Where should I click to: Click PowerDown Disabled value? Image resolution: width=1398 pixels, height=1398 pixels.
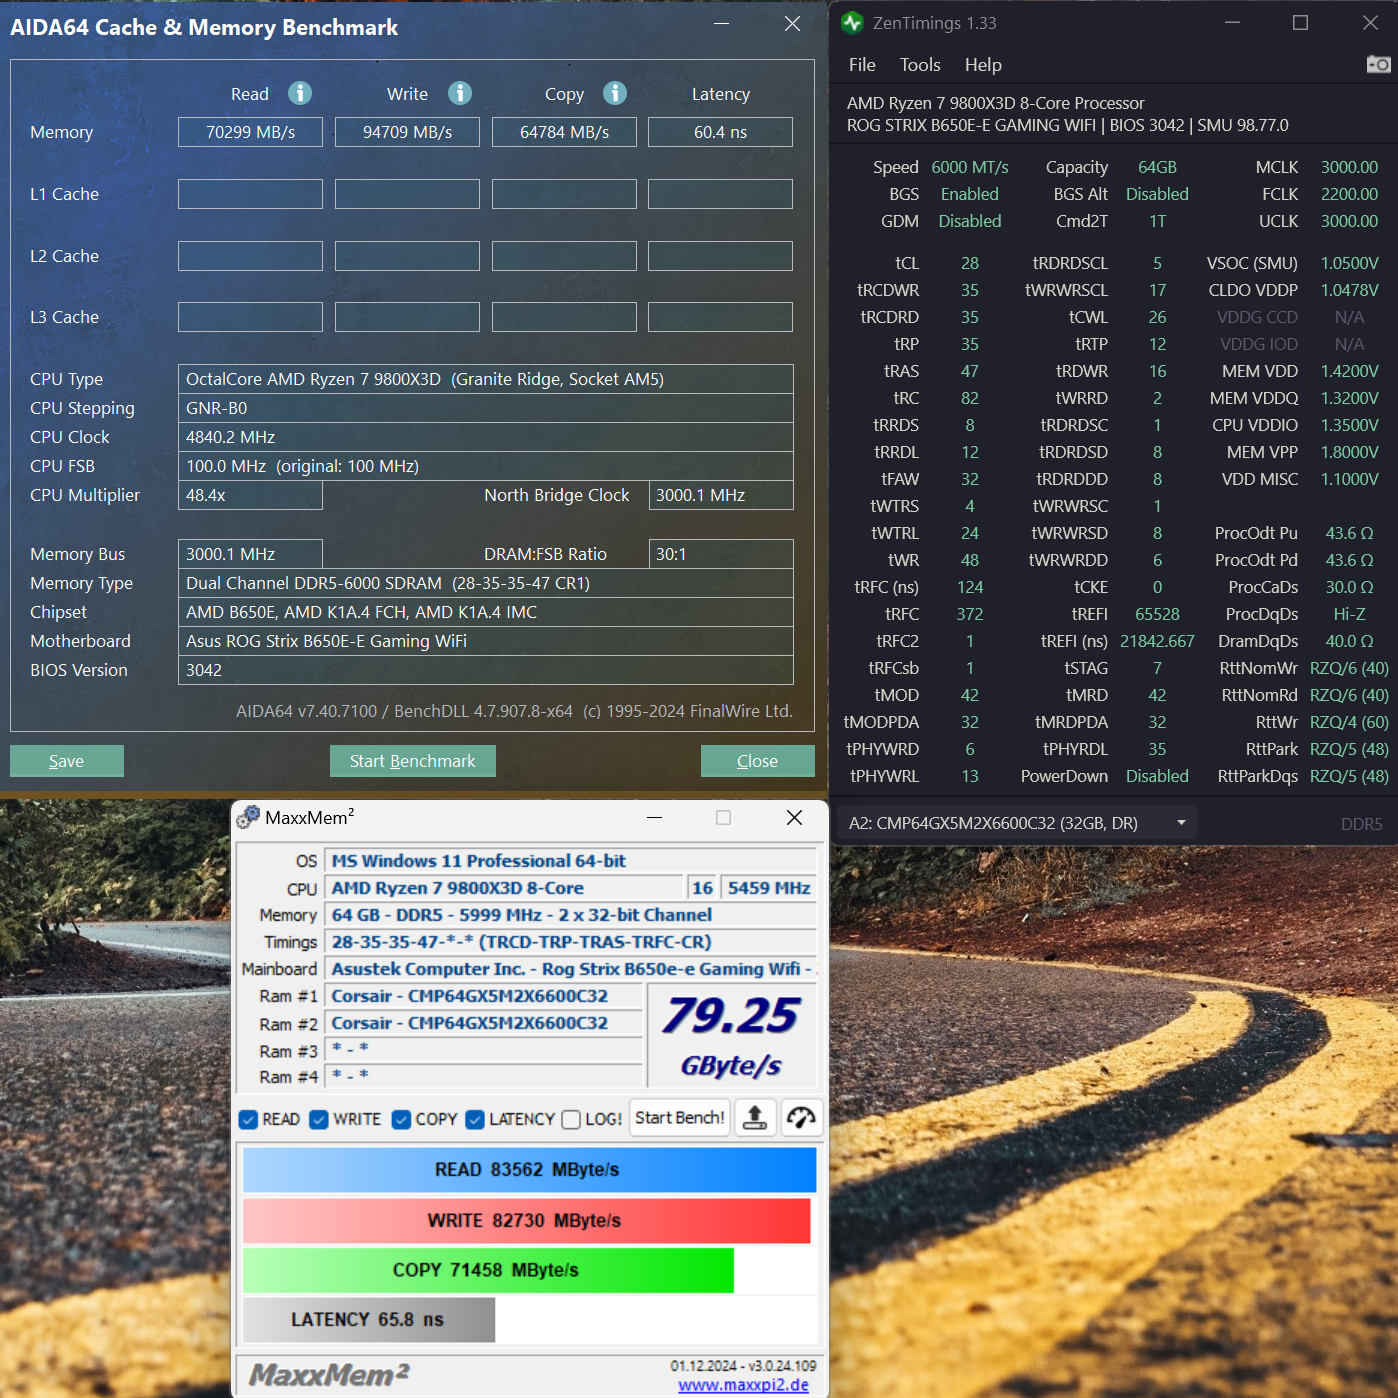[1157, 776]
